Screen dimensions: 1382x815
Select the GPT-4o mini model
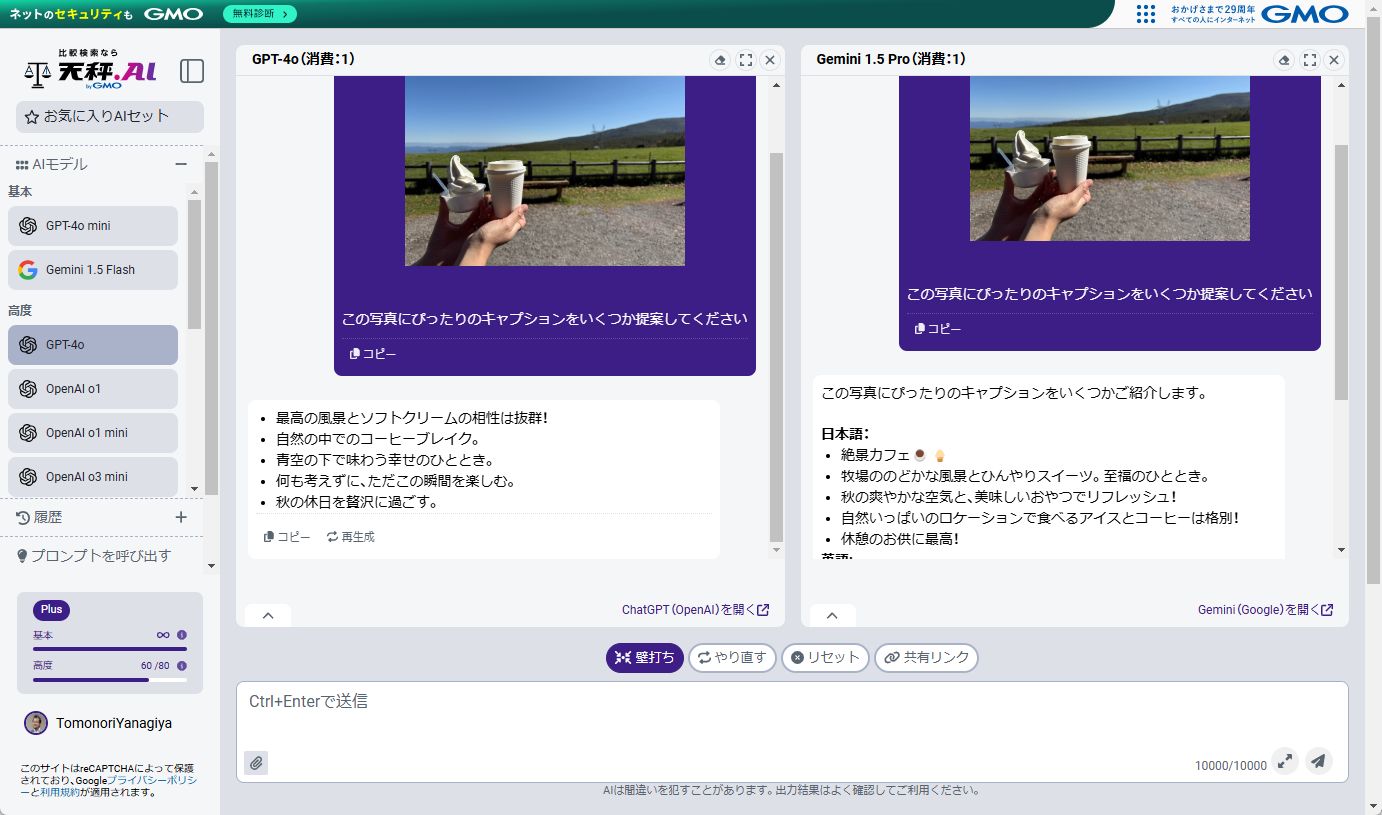point(92,226)
